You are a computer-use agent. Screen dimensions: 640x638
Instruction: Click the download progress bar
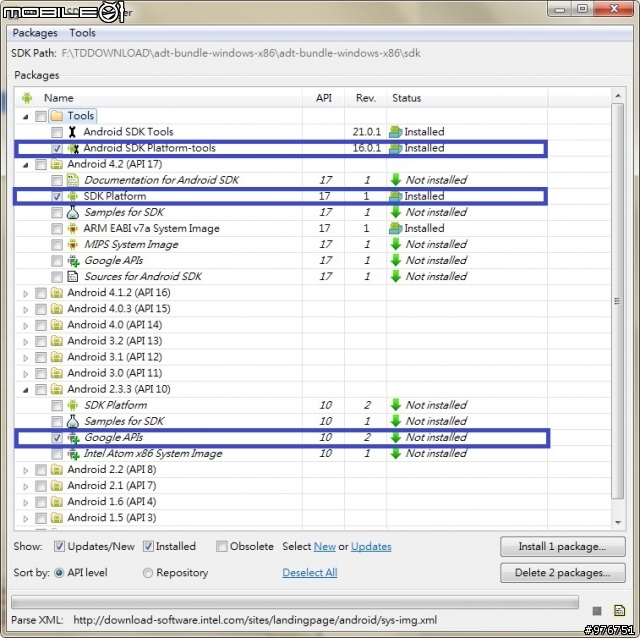(x=295, y=602)
